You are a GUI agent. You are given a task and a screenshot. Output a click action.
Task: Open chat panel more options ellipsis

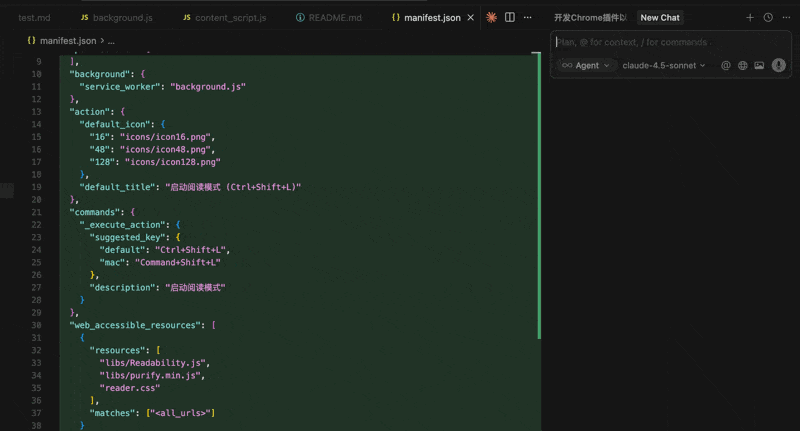[786, 18]
